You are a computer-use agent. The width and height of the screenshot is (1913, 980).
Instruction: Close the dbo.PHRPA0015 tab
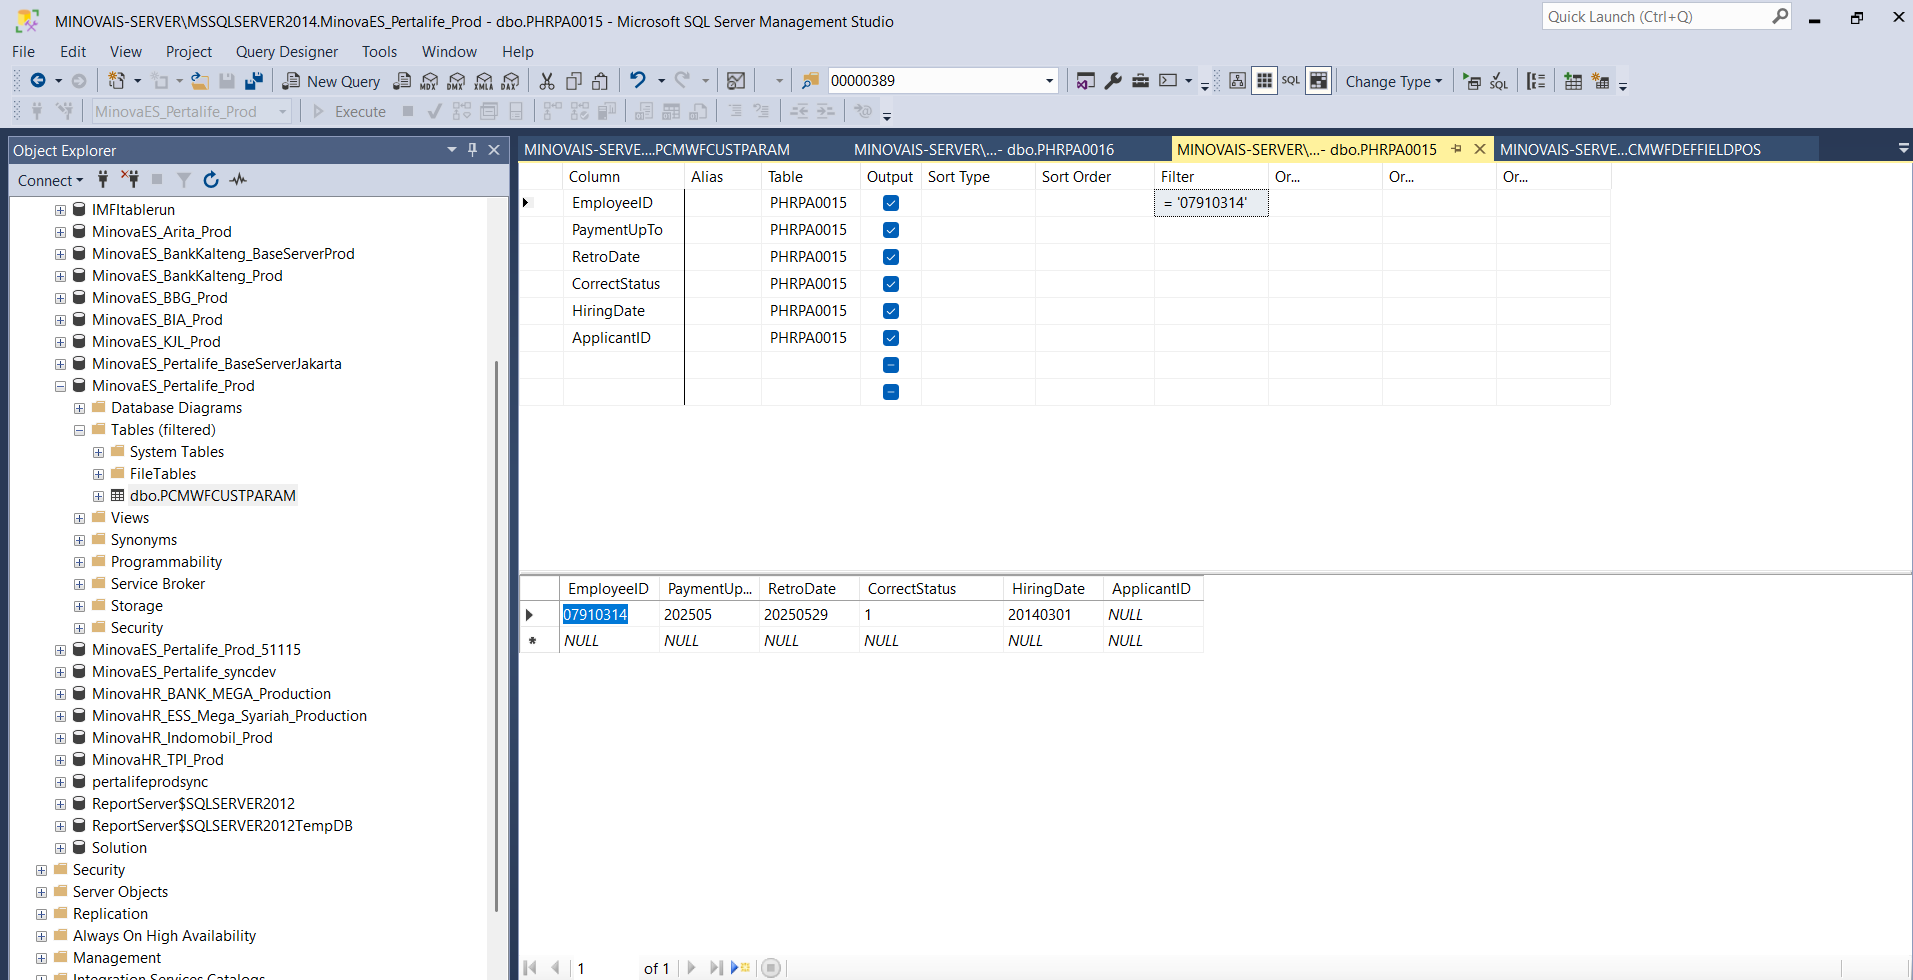coord(1480,149)
